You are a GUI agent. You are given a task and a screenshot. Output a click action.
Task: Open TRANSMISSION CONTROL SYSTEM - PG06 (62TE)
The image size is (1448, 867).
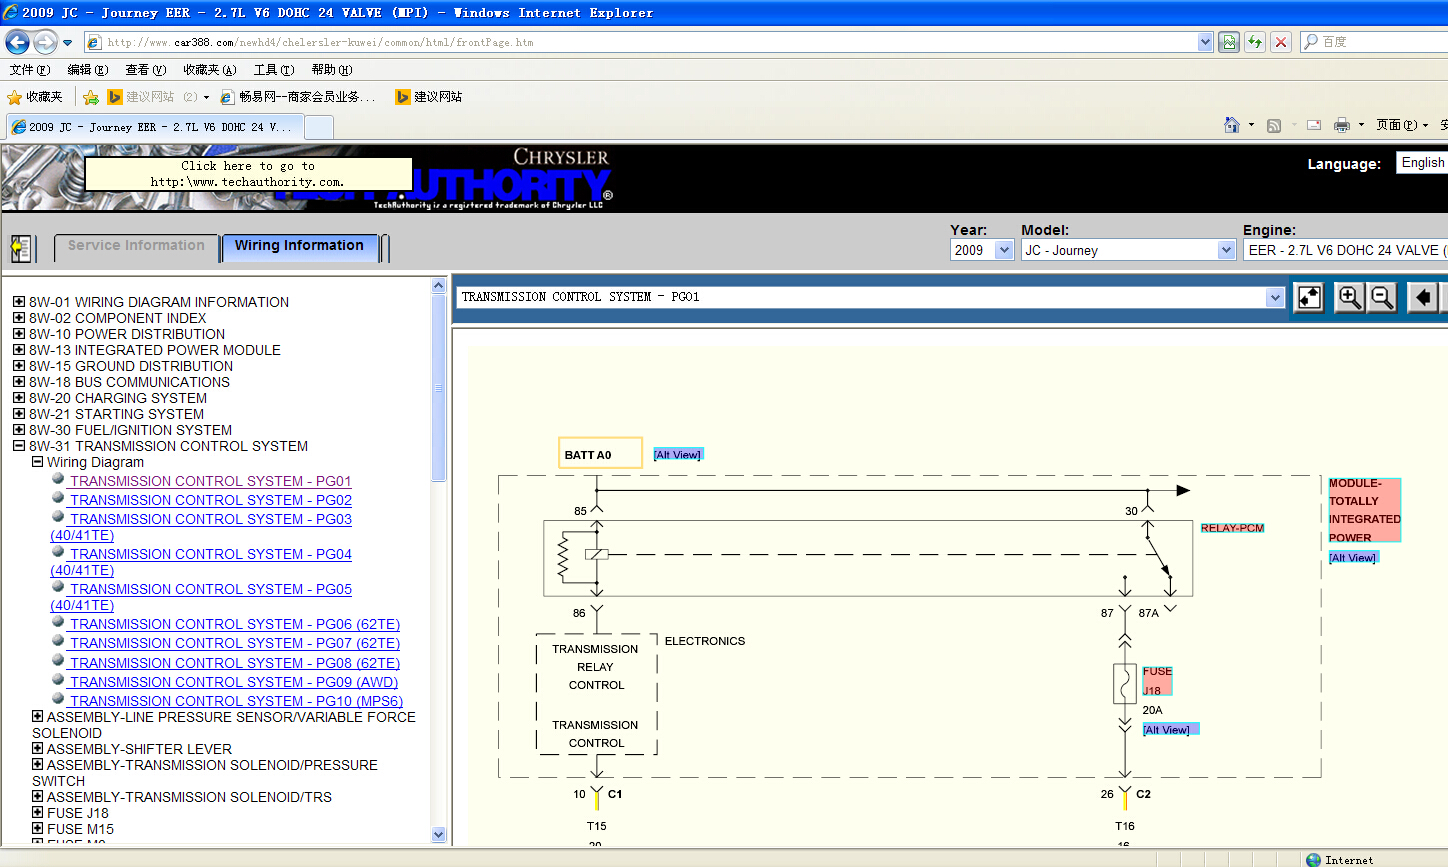(235, 624)
